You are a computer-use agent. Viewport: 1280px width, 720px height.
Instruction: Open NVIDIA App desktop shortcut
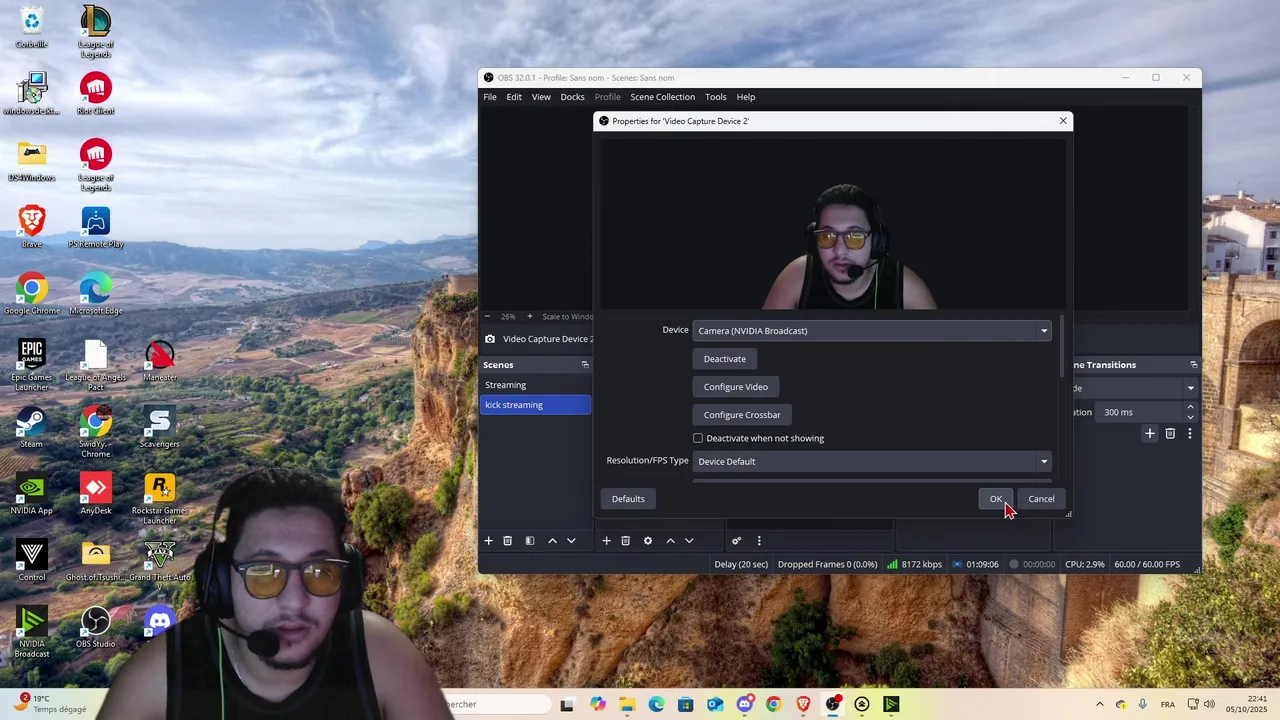pos(31,495)
